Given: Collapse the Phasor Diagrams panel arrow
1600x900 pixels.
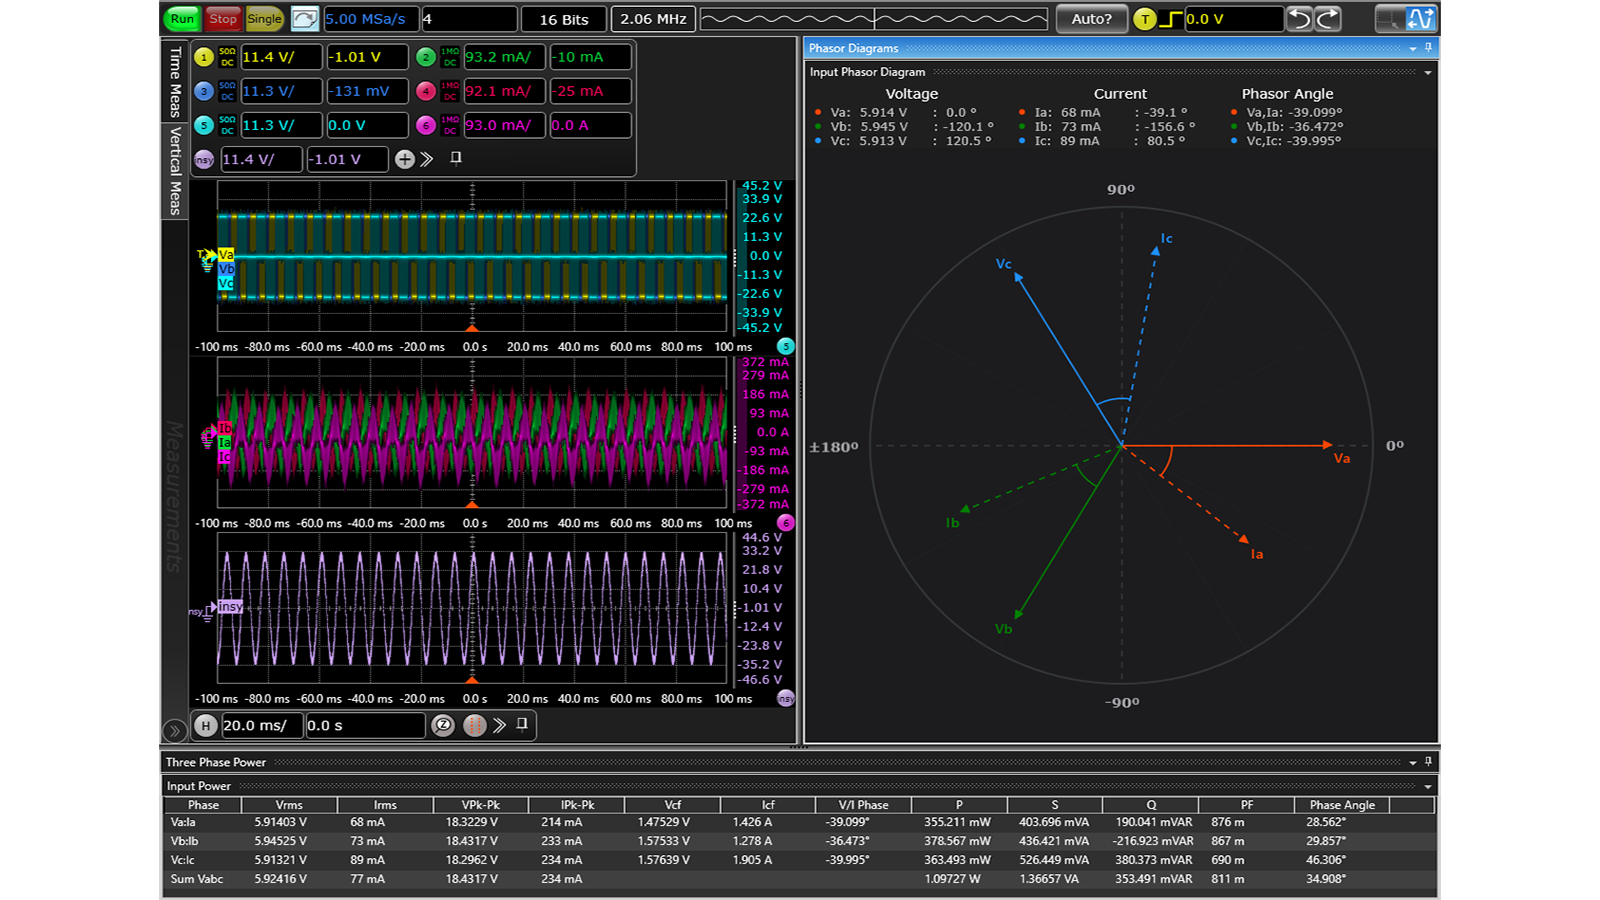Looking at the screenshot, I should pyautogui.click(x=1412, y=47).
